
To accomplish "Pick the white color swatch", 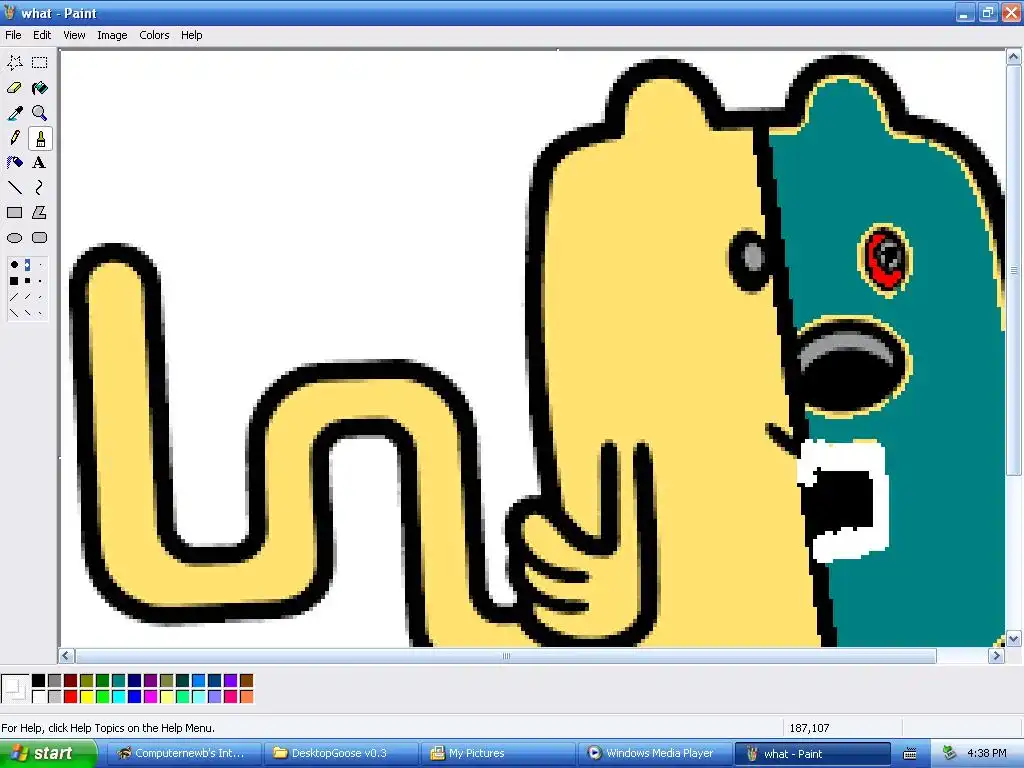I will (x=39, y=697).
